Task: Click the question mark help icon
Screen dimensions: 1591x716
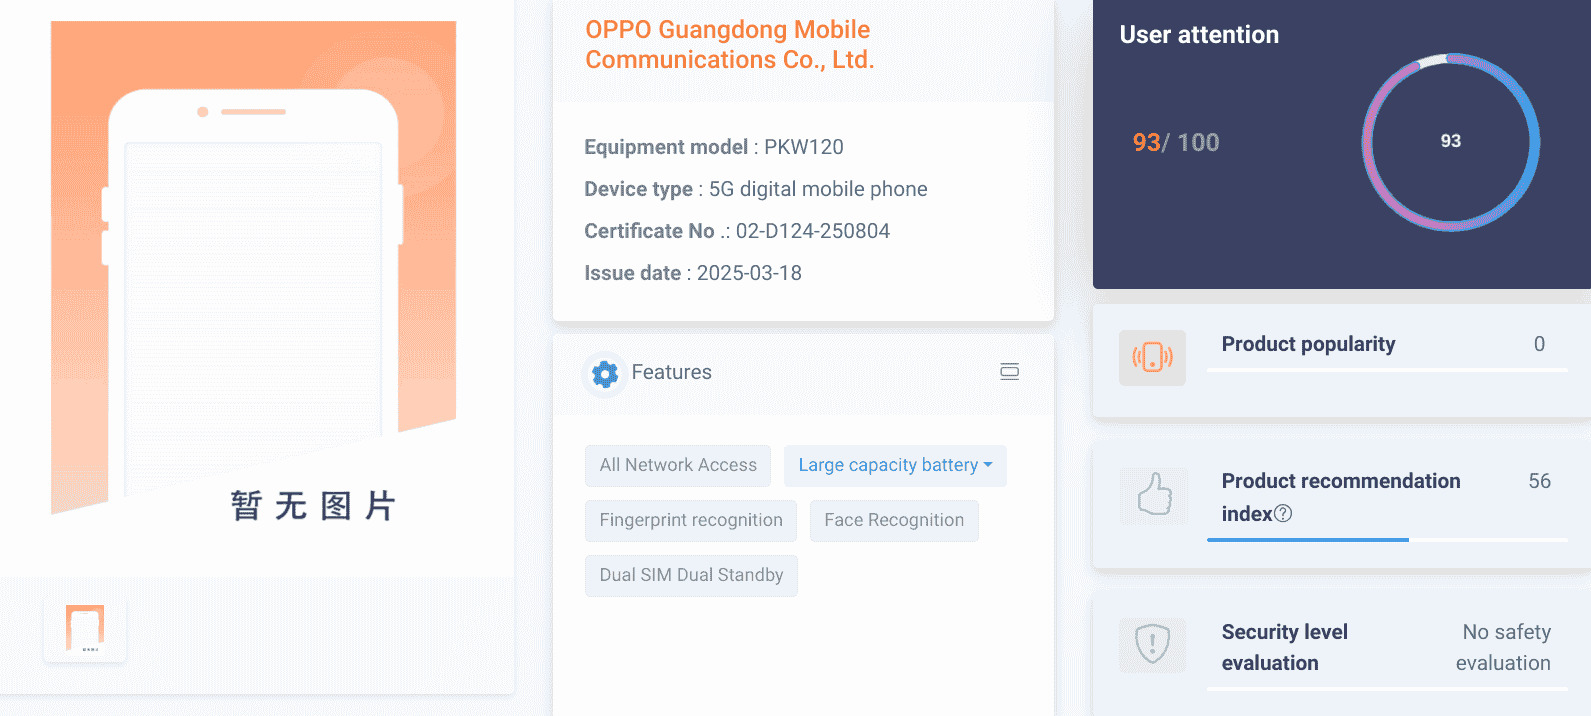Action: (x=1283, y=513)
